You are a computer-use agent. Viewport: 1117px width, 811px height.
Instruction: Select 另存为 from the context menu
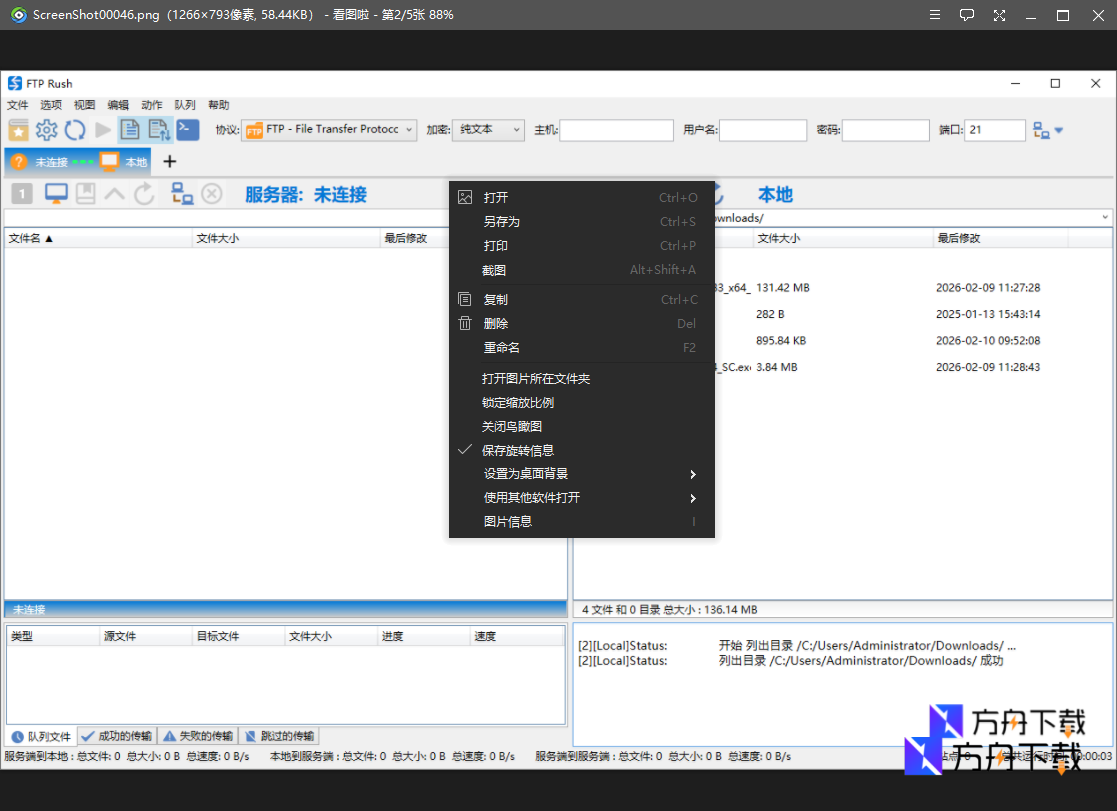tap(502, 222)
